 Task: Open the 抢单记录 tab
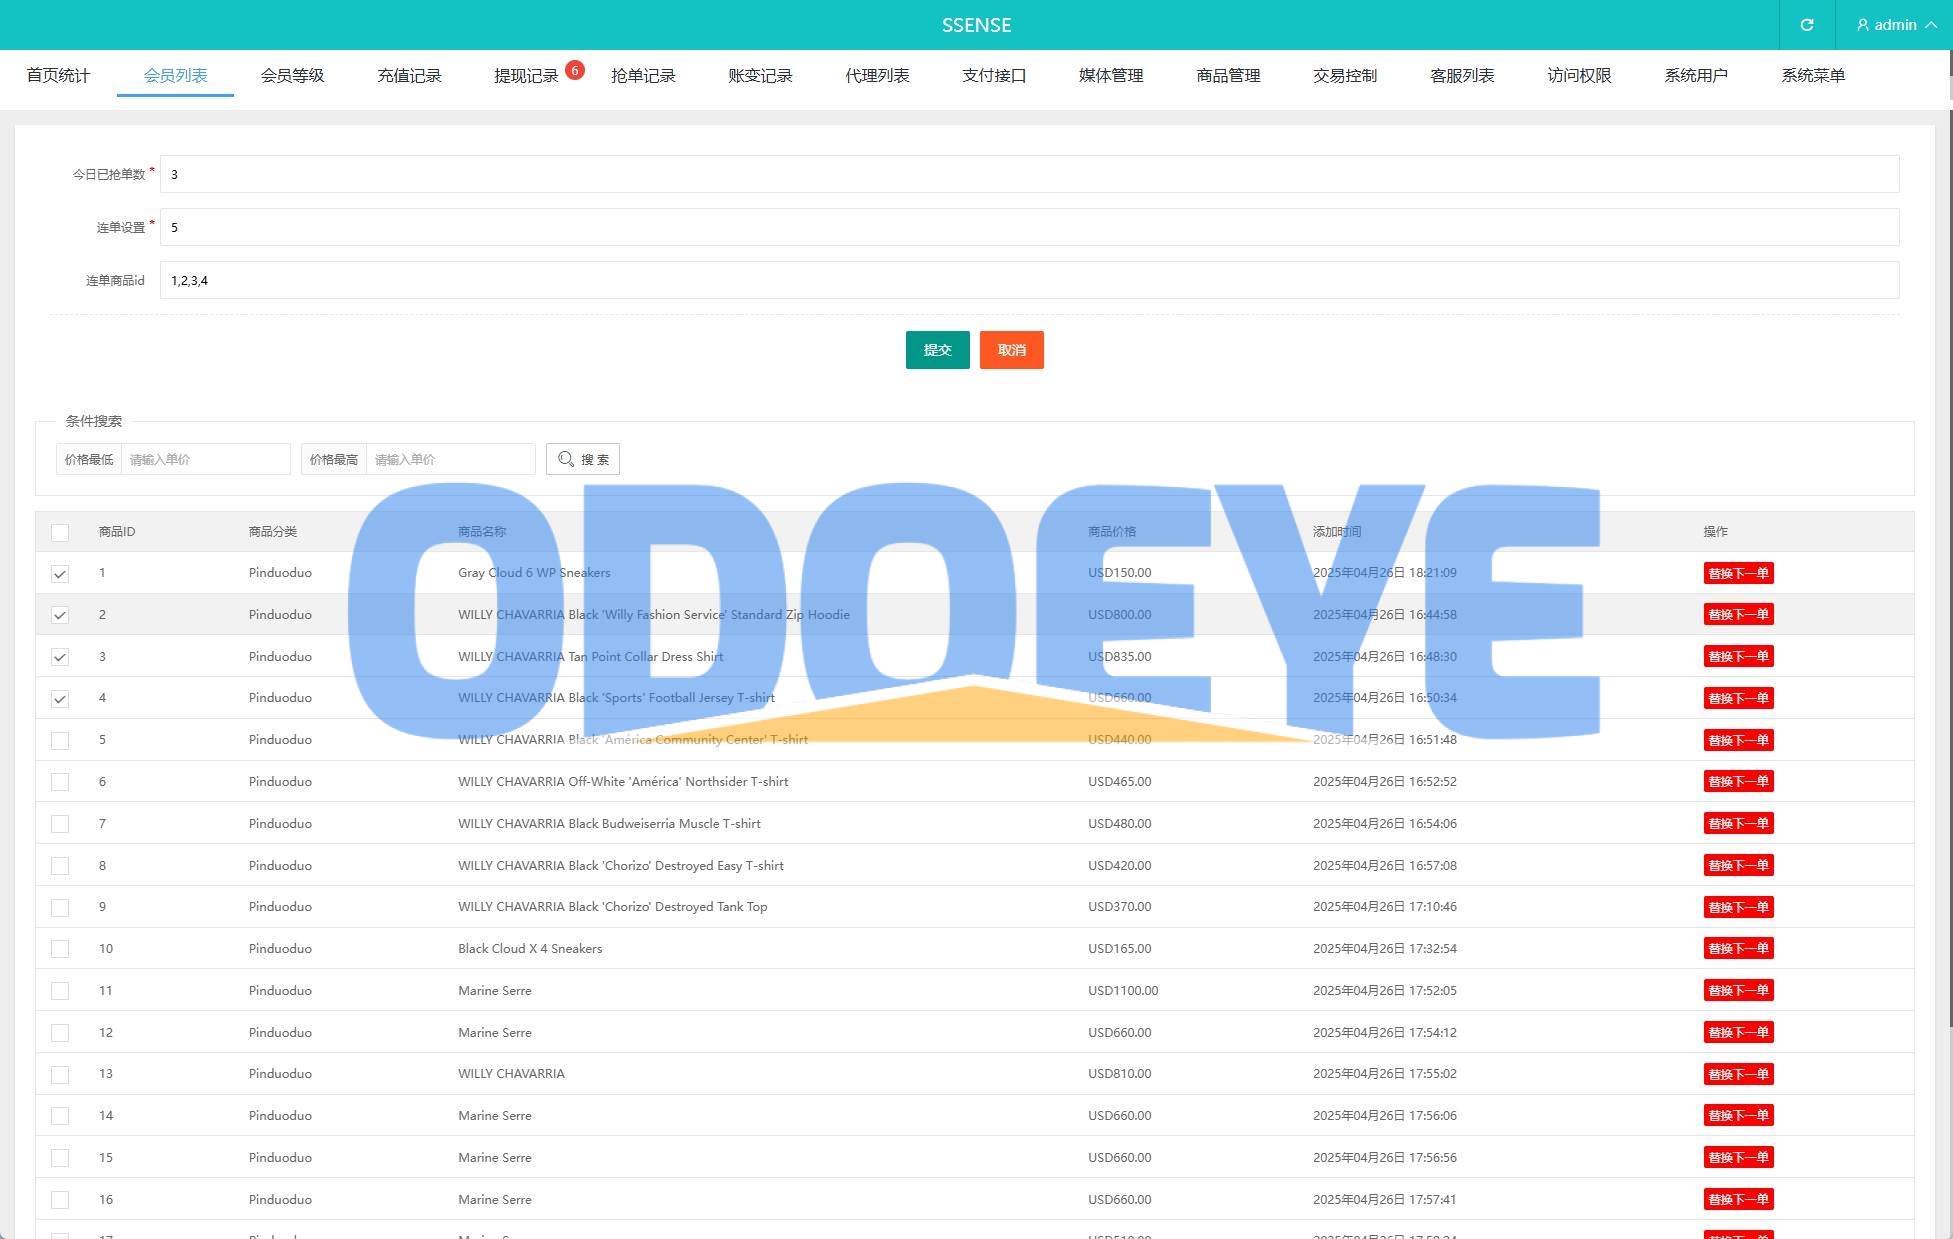click(x=643, y=76)
